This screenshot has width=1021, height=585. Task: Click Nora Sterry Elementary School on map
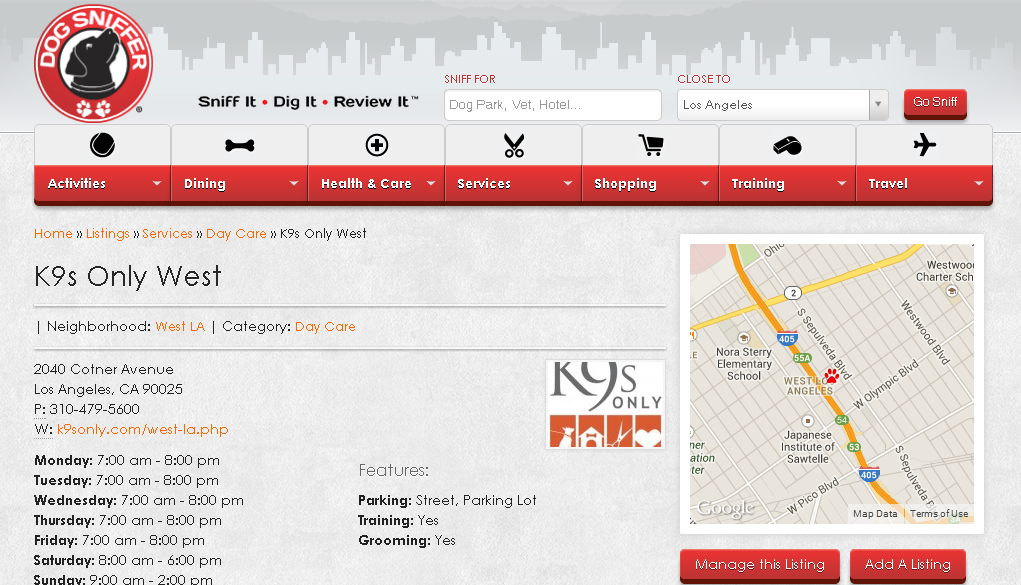744,364
